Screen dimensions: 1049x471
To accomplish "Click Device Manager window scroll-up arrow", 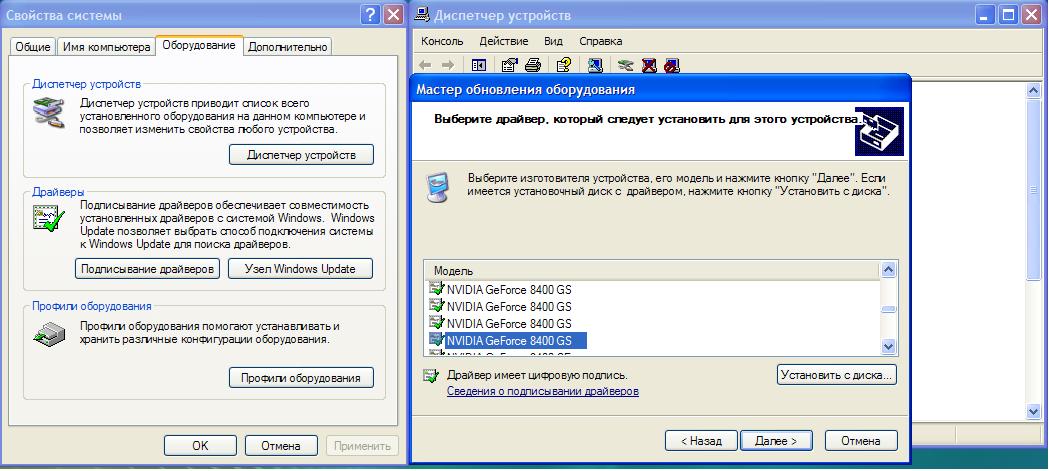I will pos(1032,92).
